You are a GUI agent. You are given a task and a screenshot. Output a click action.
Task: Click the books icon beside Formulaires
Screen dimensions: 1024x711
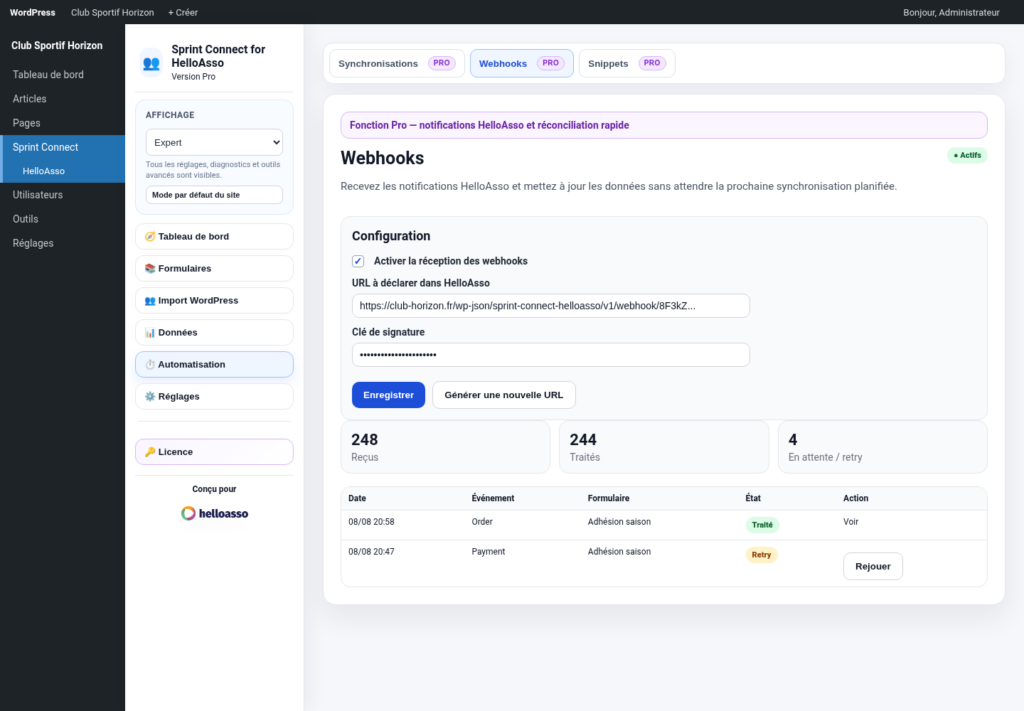pos(150,268)
